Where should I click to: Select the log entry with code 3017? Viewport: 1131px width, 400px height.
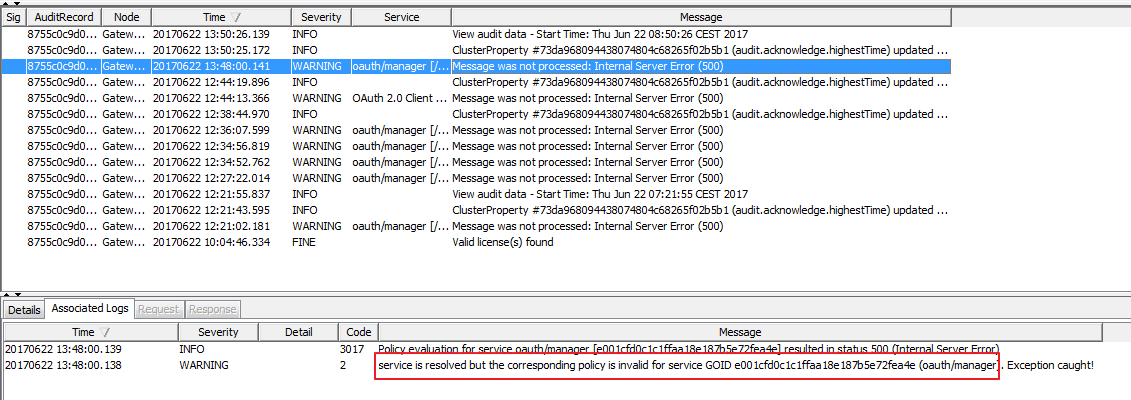point(552,350)
